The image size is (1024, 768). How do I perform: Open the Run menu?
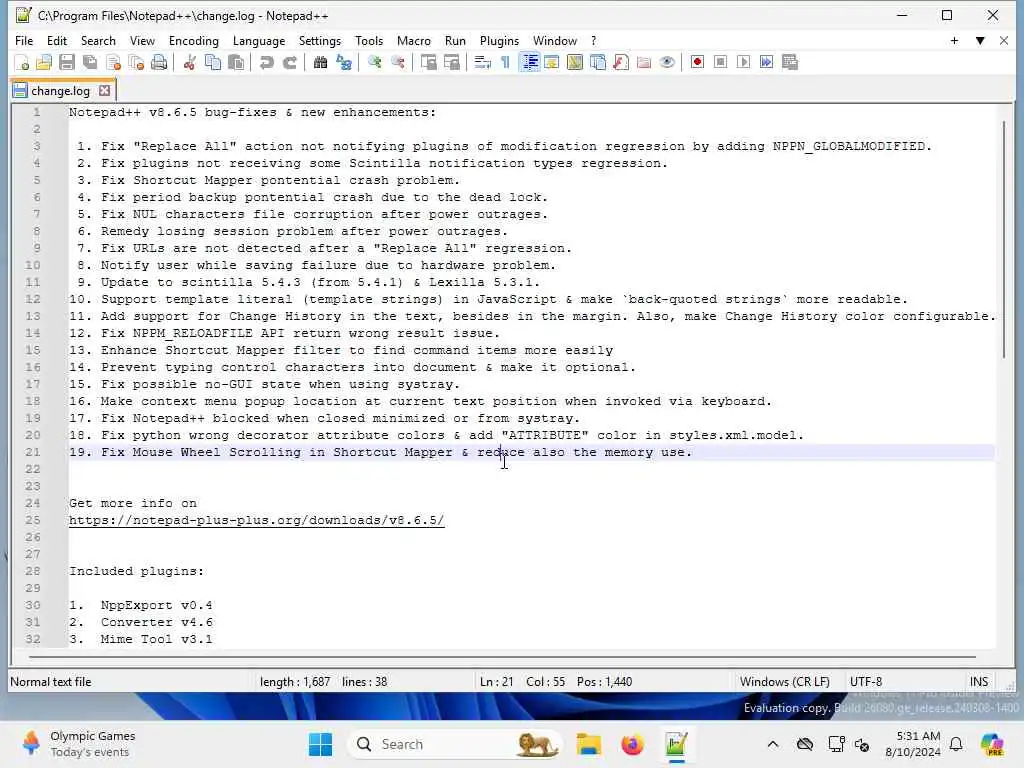point(455,40)
